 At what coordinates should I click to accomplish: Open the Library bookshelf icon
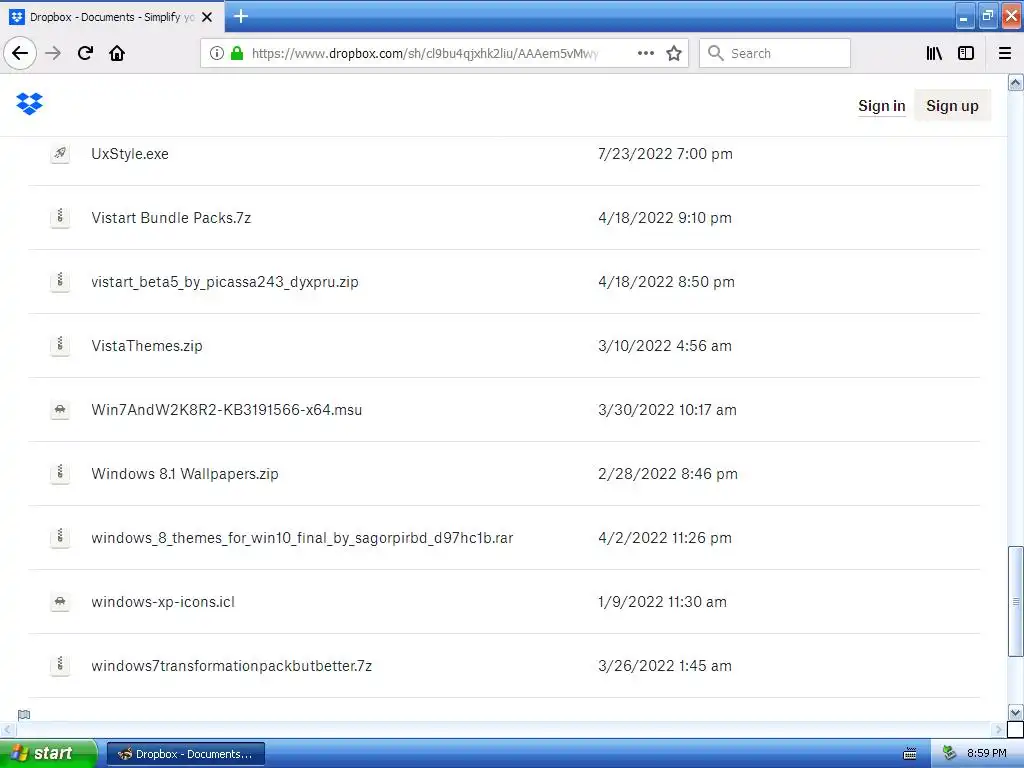tap(934, 53)
